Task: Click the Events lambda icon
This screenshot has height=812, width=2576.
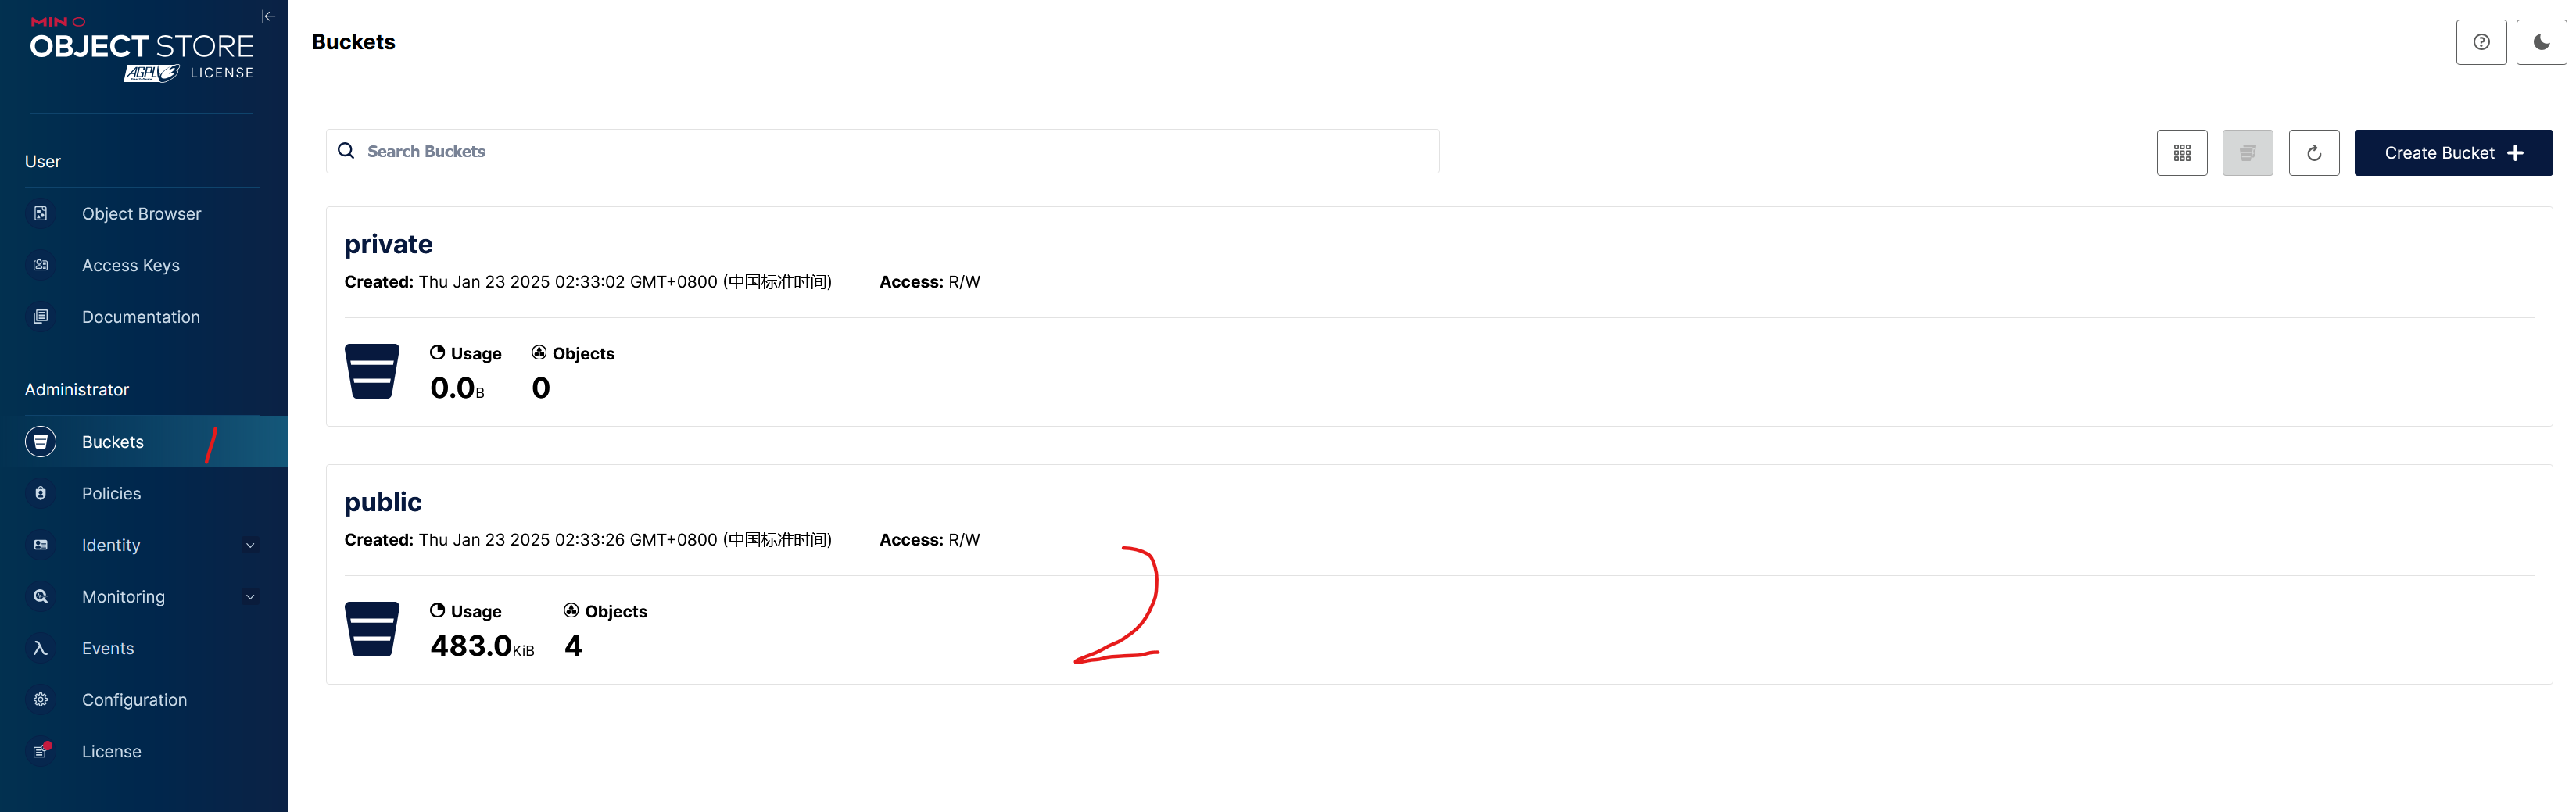Action: point(41,648)
